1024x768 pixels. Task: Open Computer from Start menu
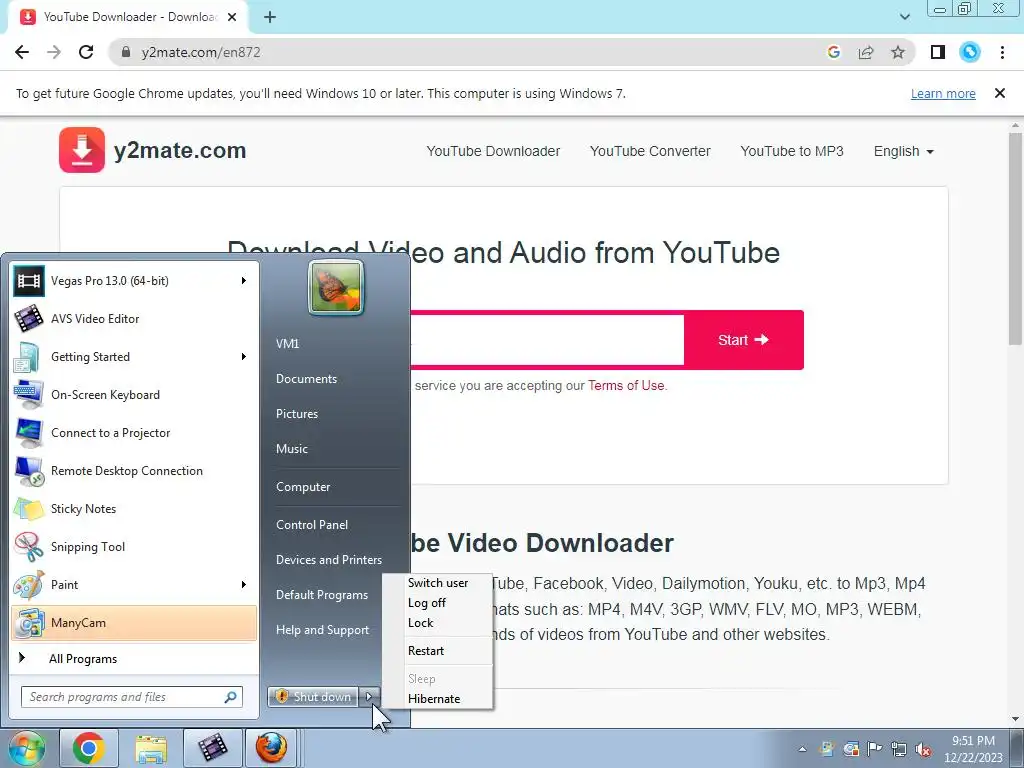(x=303, y=487)
